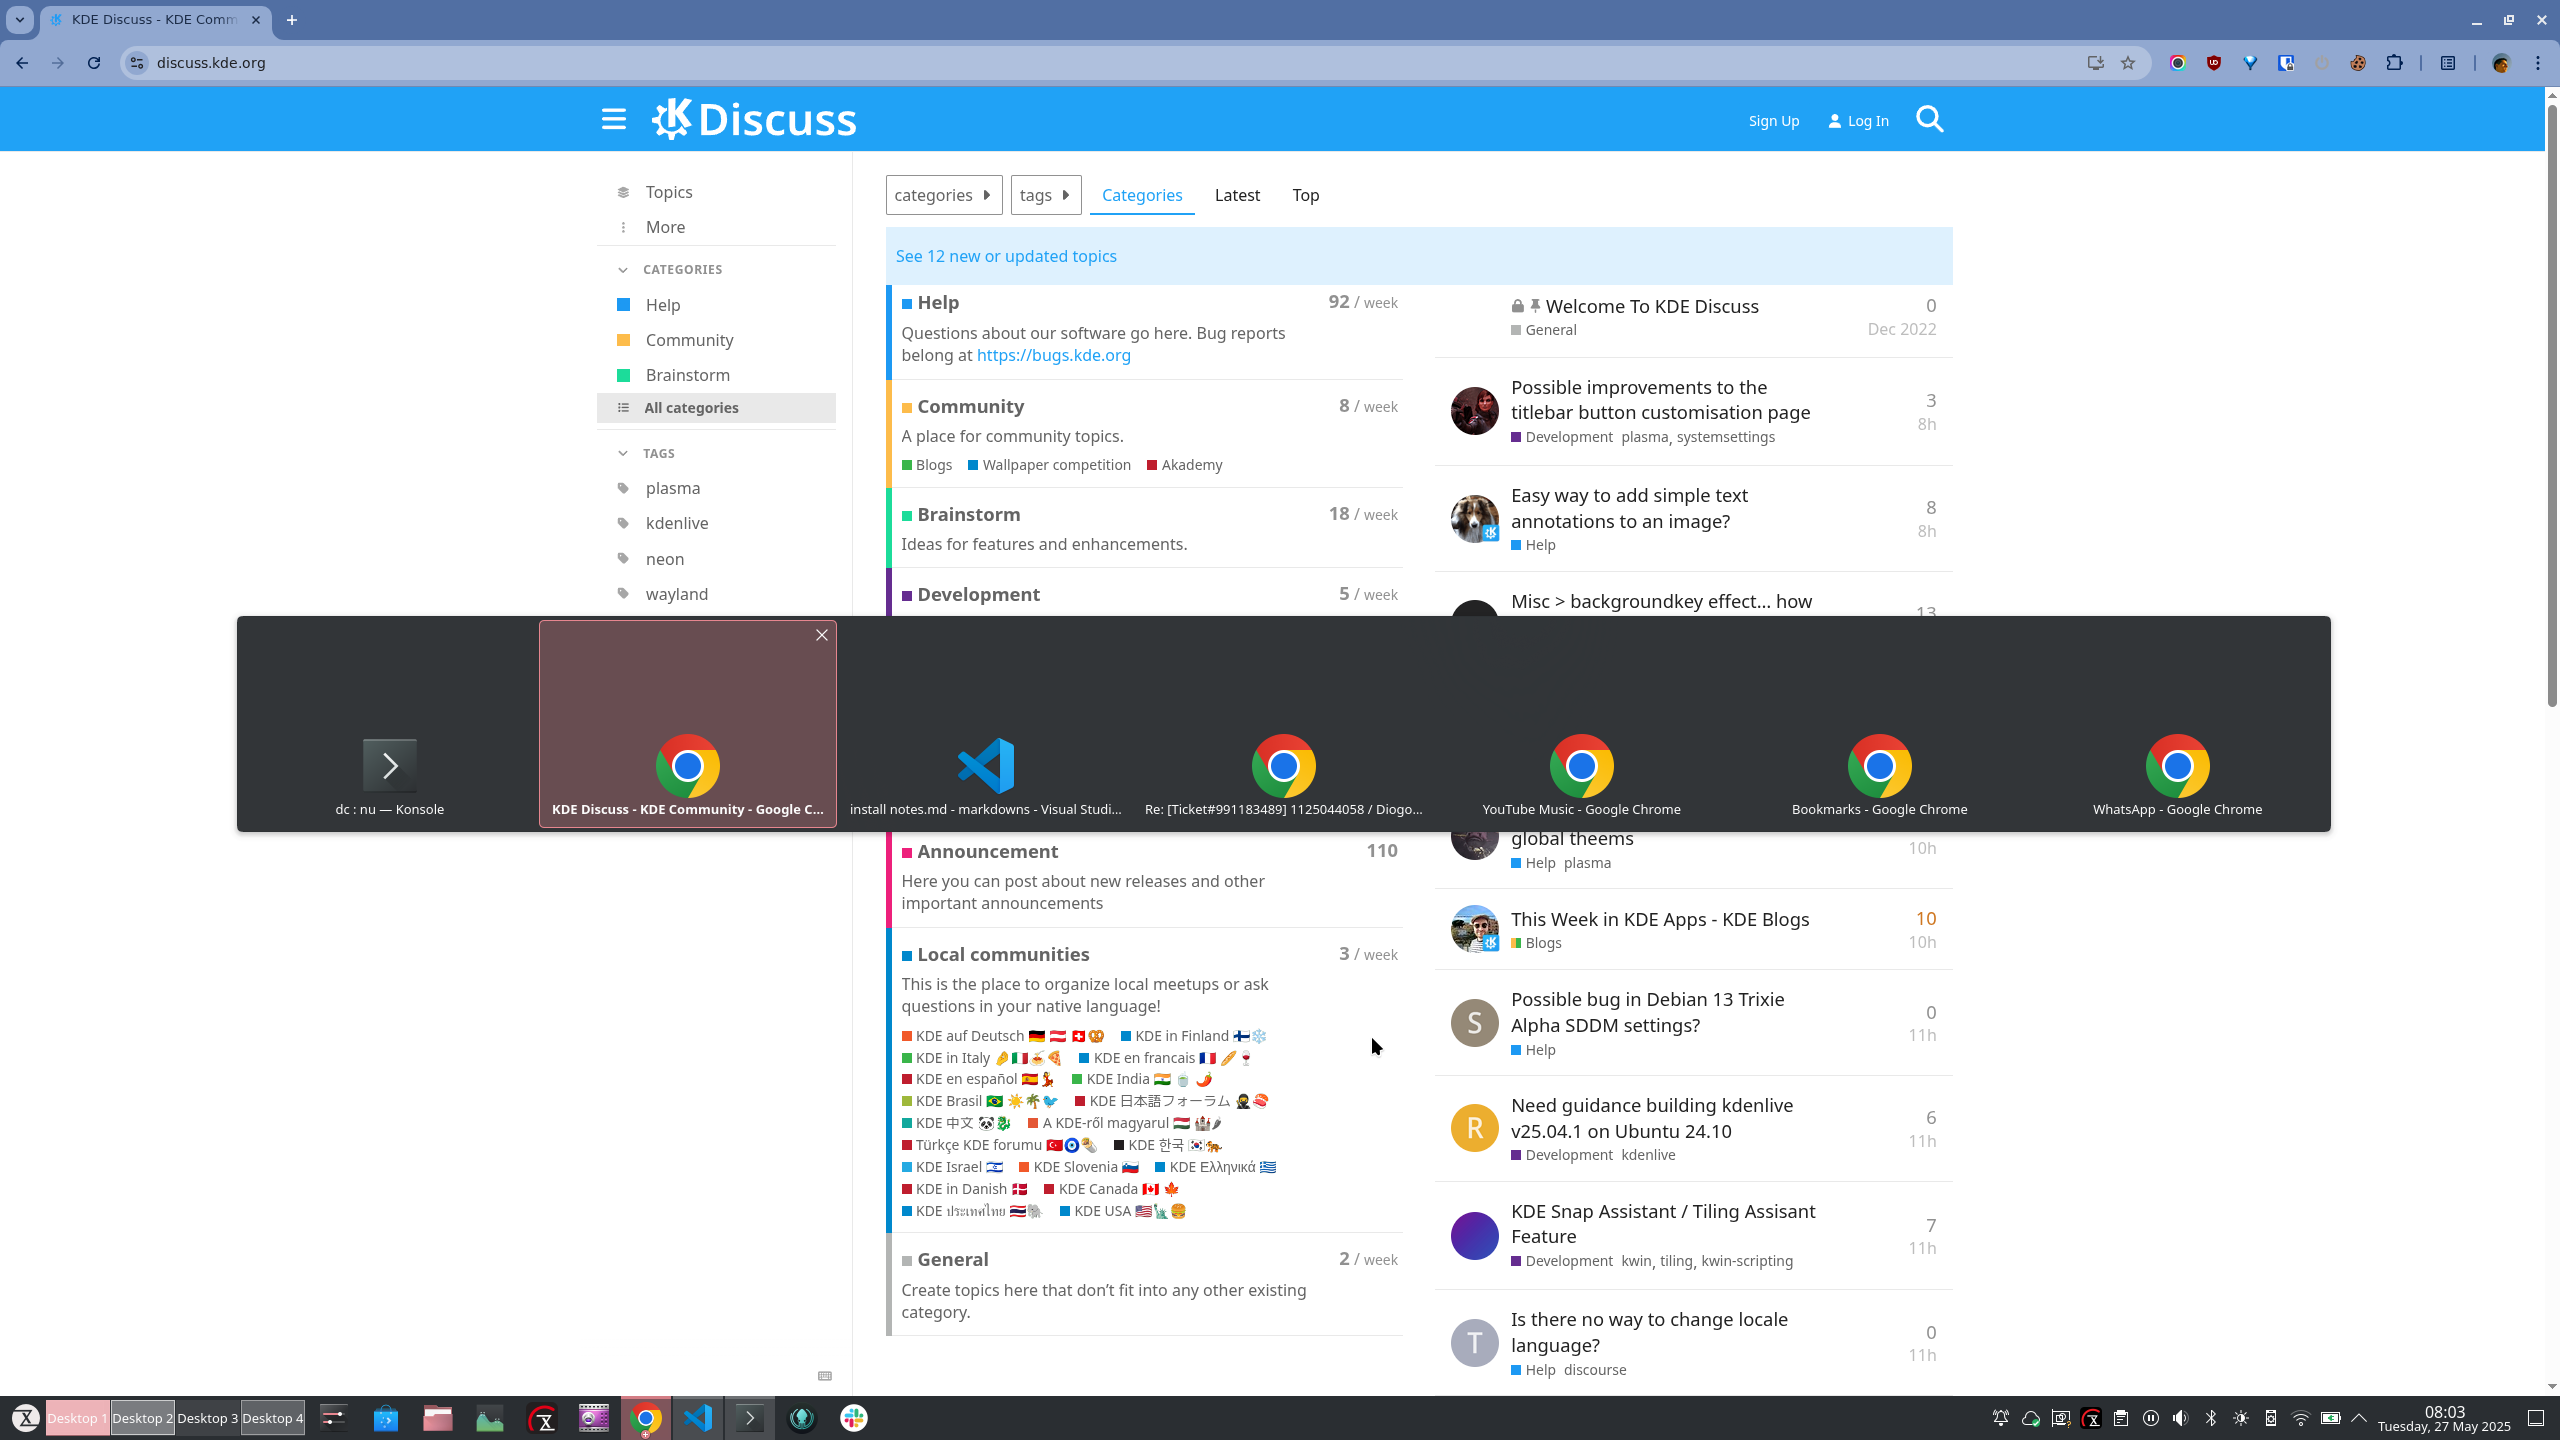This screenshot has width=2560, height=1440.
Task: Click the back navigation arrow
Action: click(22, 63)
